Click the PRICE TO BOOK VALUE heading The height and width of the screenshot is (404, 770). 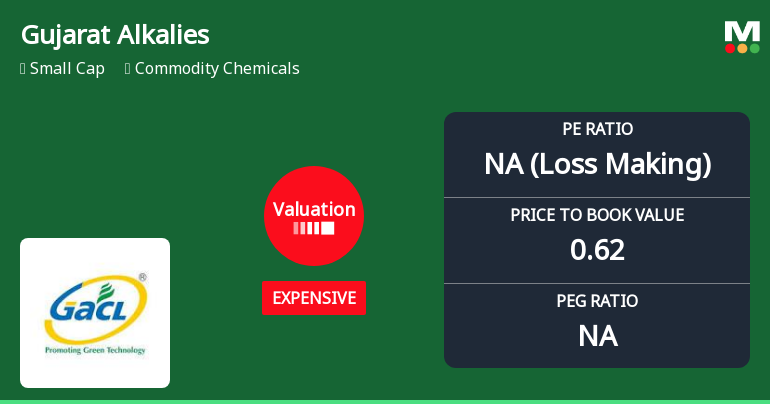tap(597, 215)
